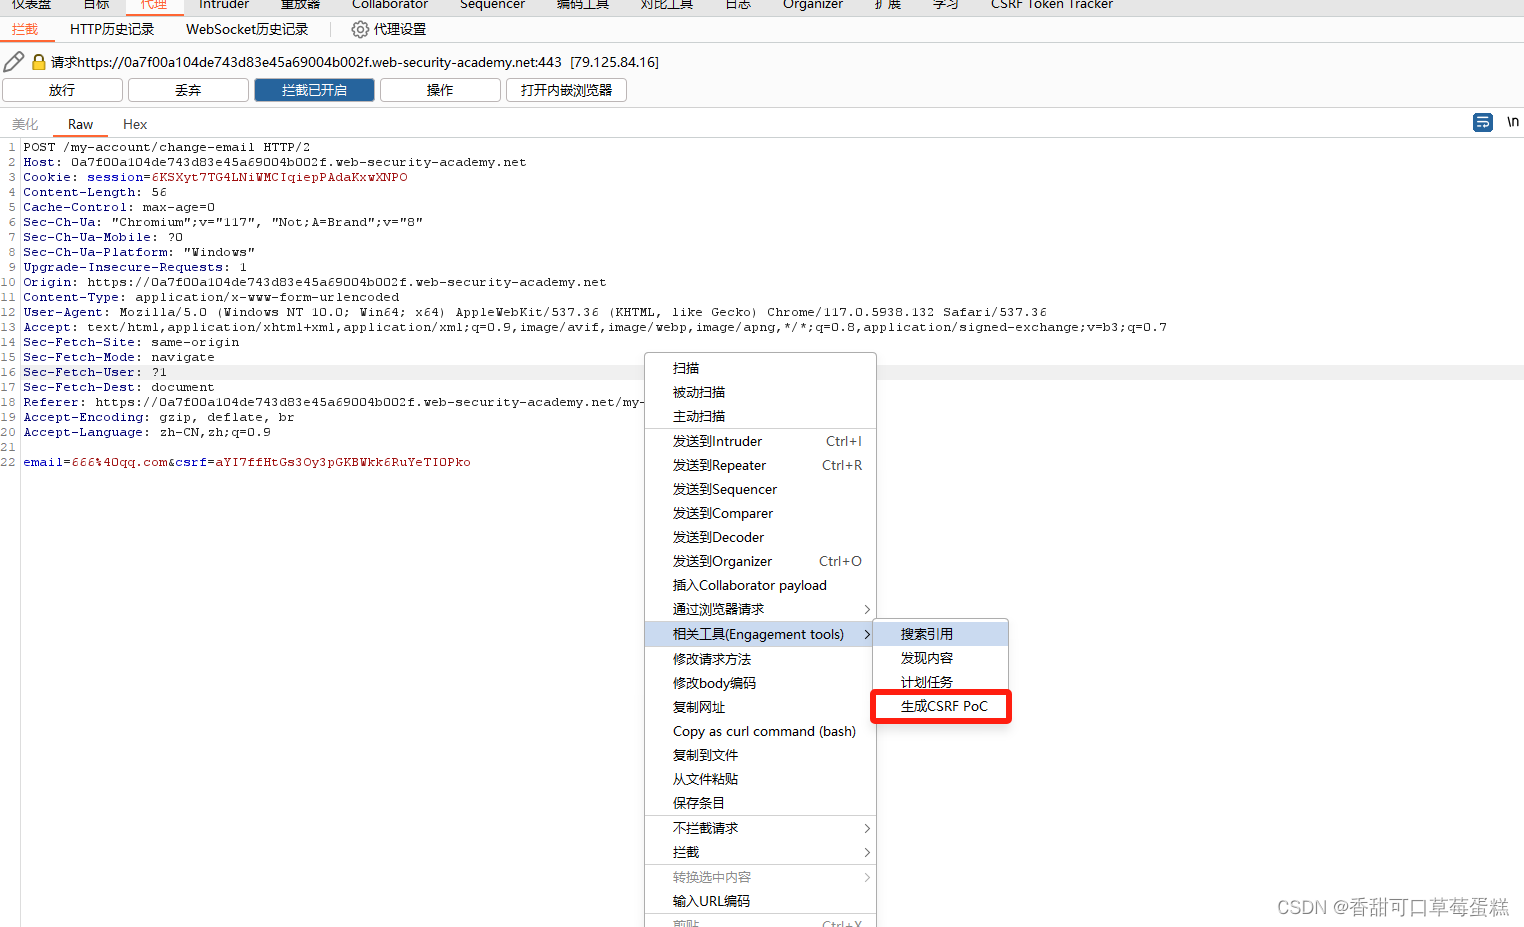1524x927 pixels.
Task: Click the pencil edit icon beside request URL
Action: [14, 62]
